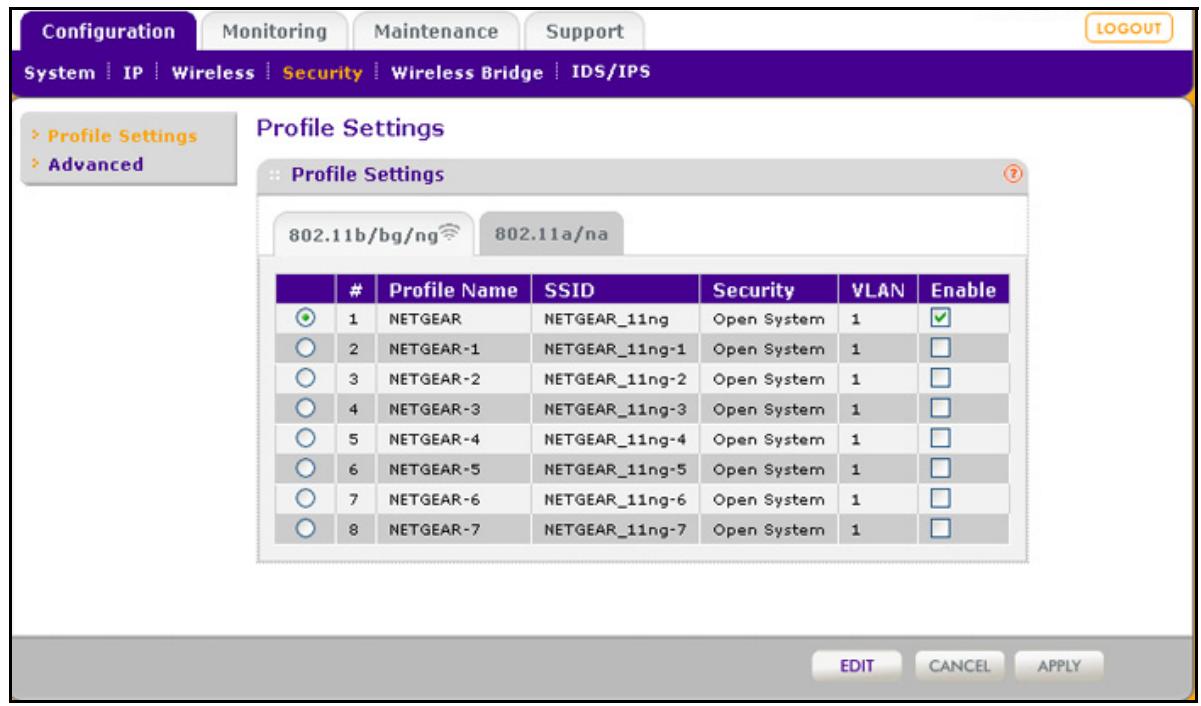Select radio button for NETGEAR-4 profile
The width and height of the screenshot is (1201, 706).
pos(308,437)
